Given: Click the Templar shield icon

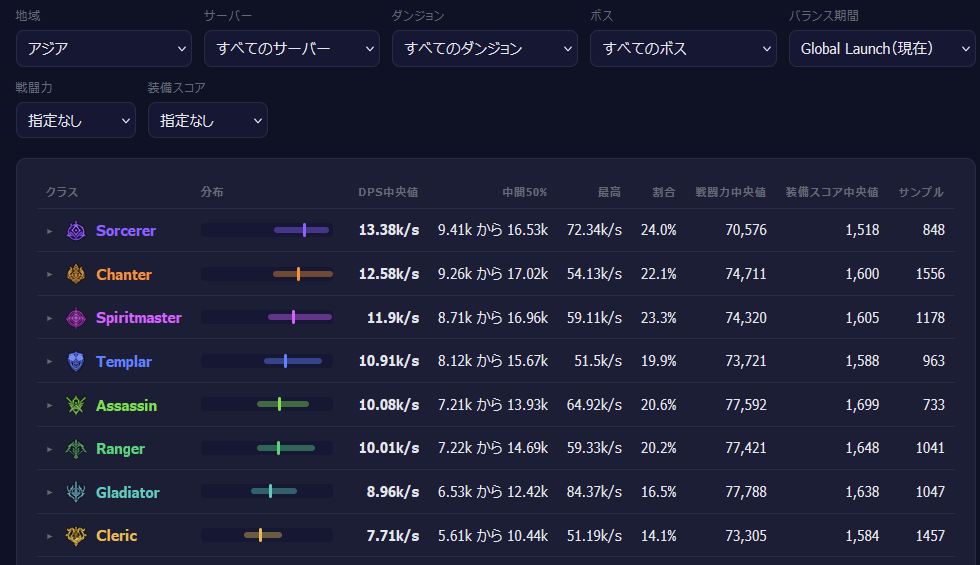Looking at the screenshot, I should 76,361.
